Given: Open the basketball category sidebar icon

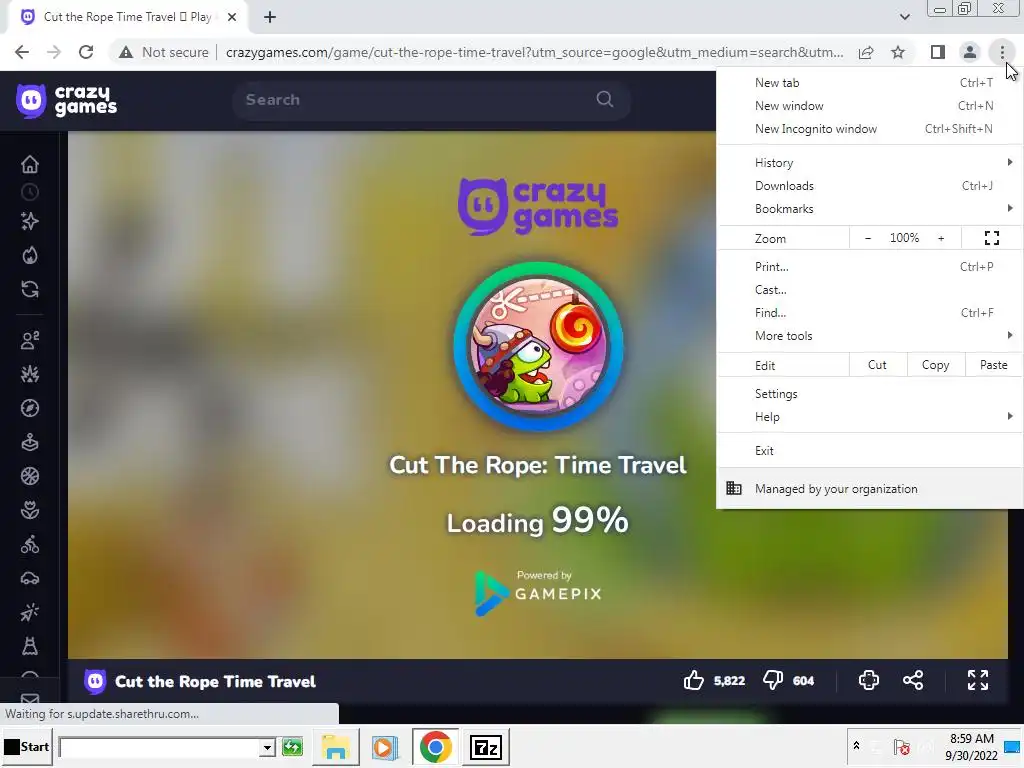Looking at the screenshot, I should tap(30, 476).
